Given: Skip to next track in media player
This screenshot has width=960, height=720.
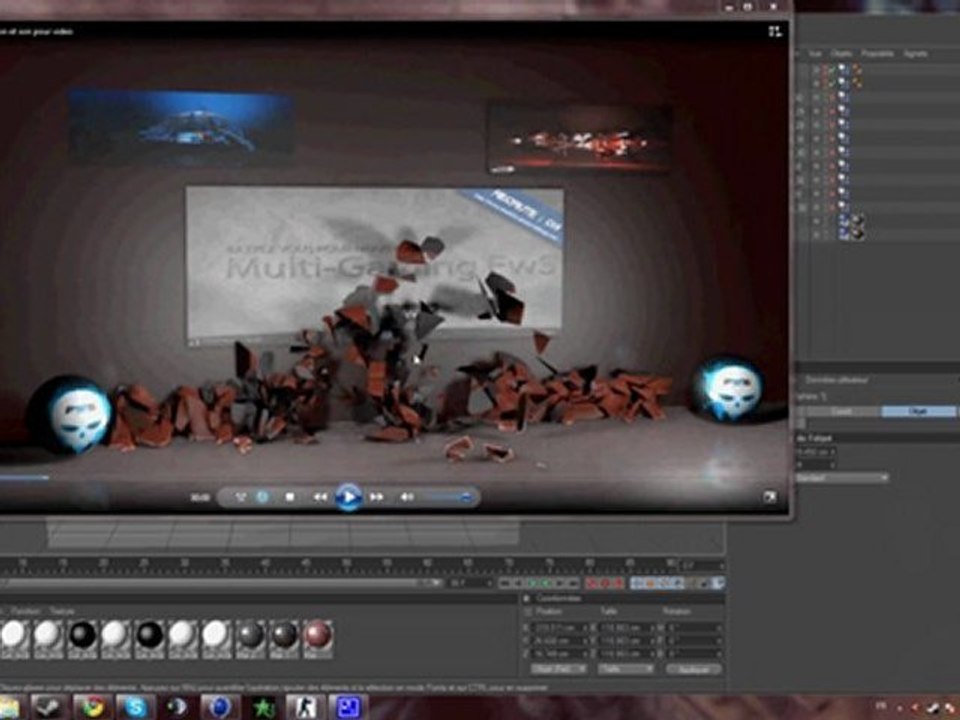Looking at the screenshot, I should pyautogui.click(x=377, y=497).
